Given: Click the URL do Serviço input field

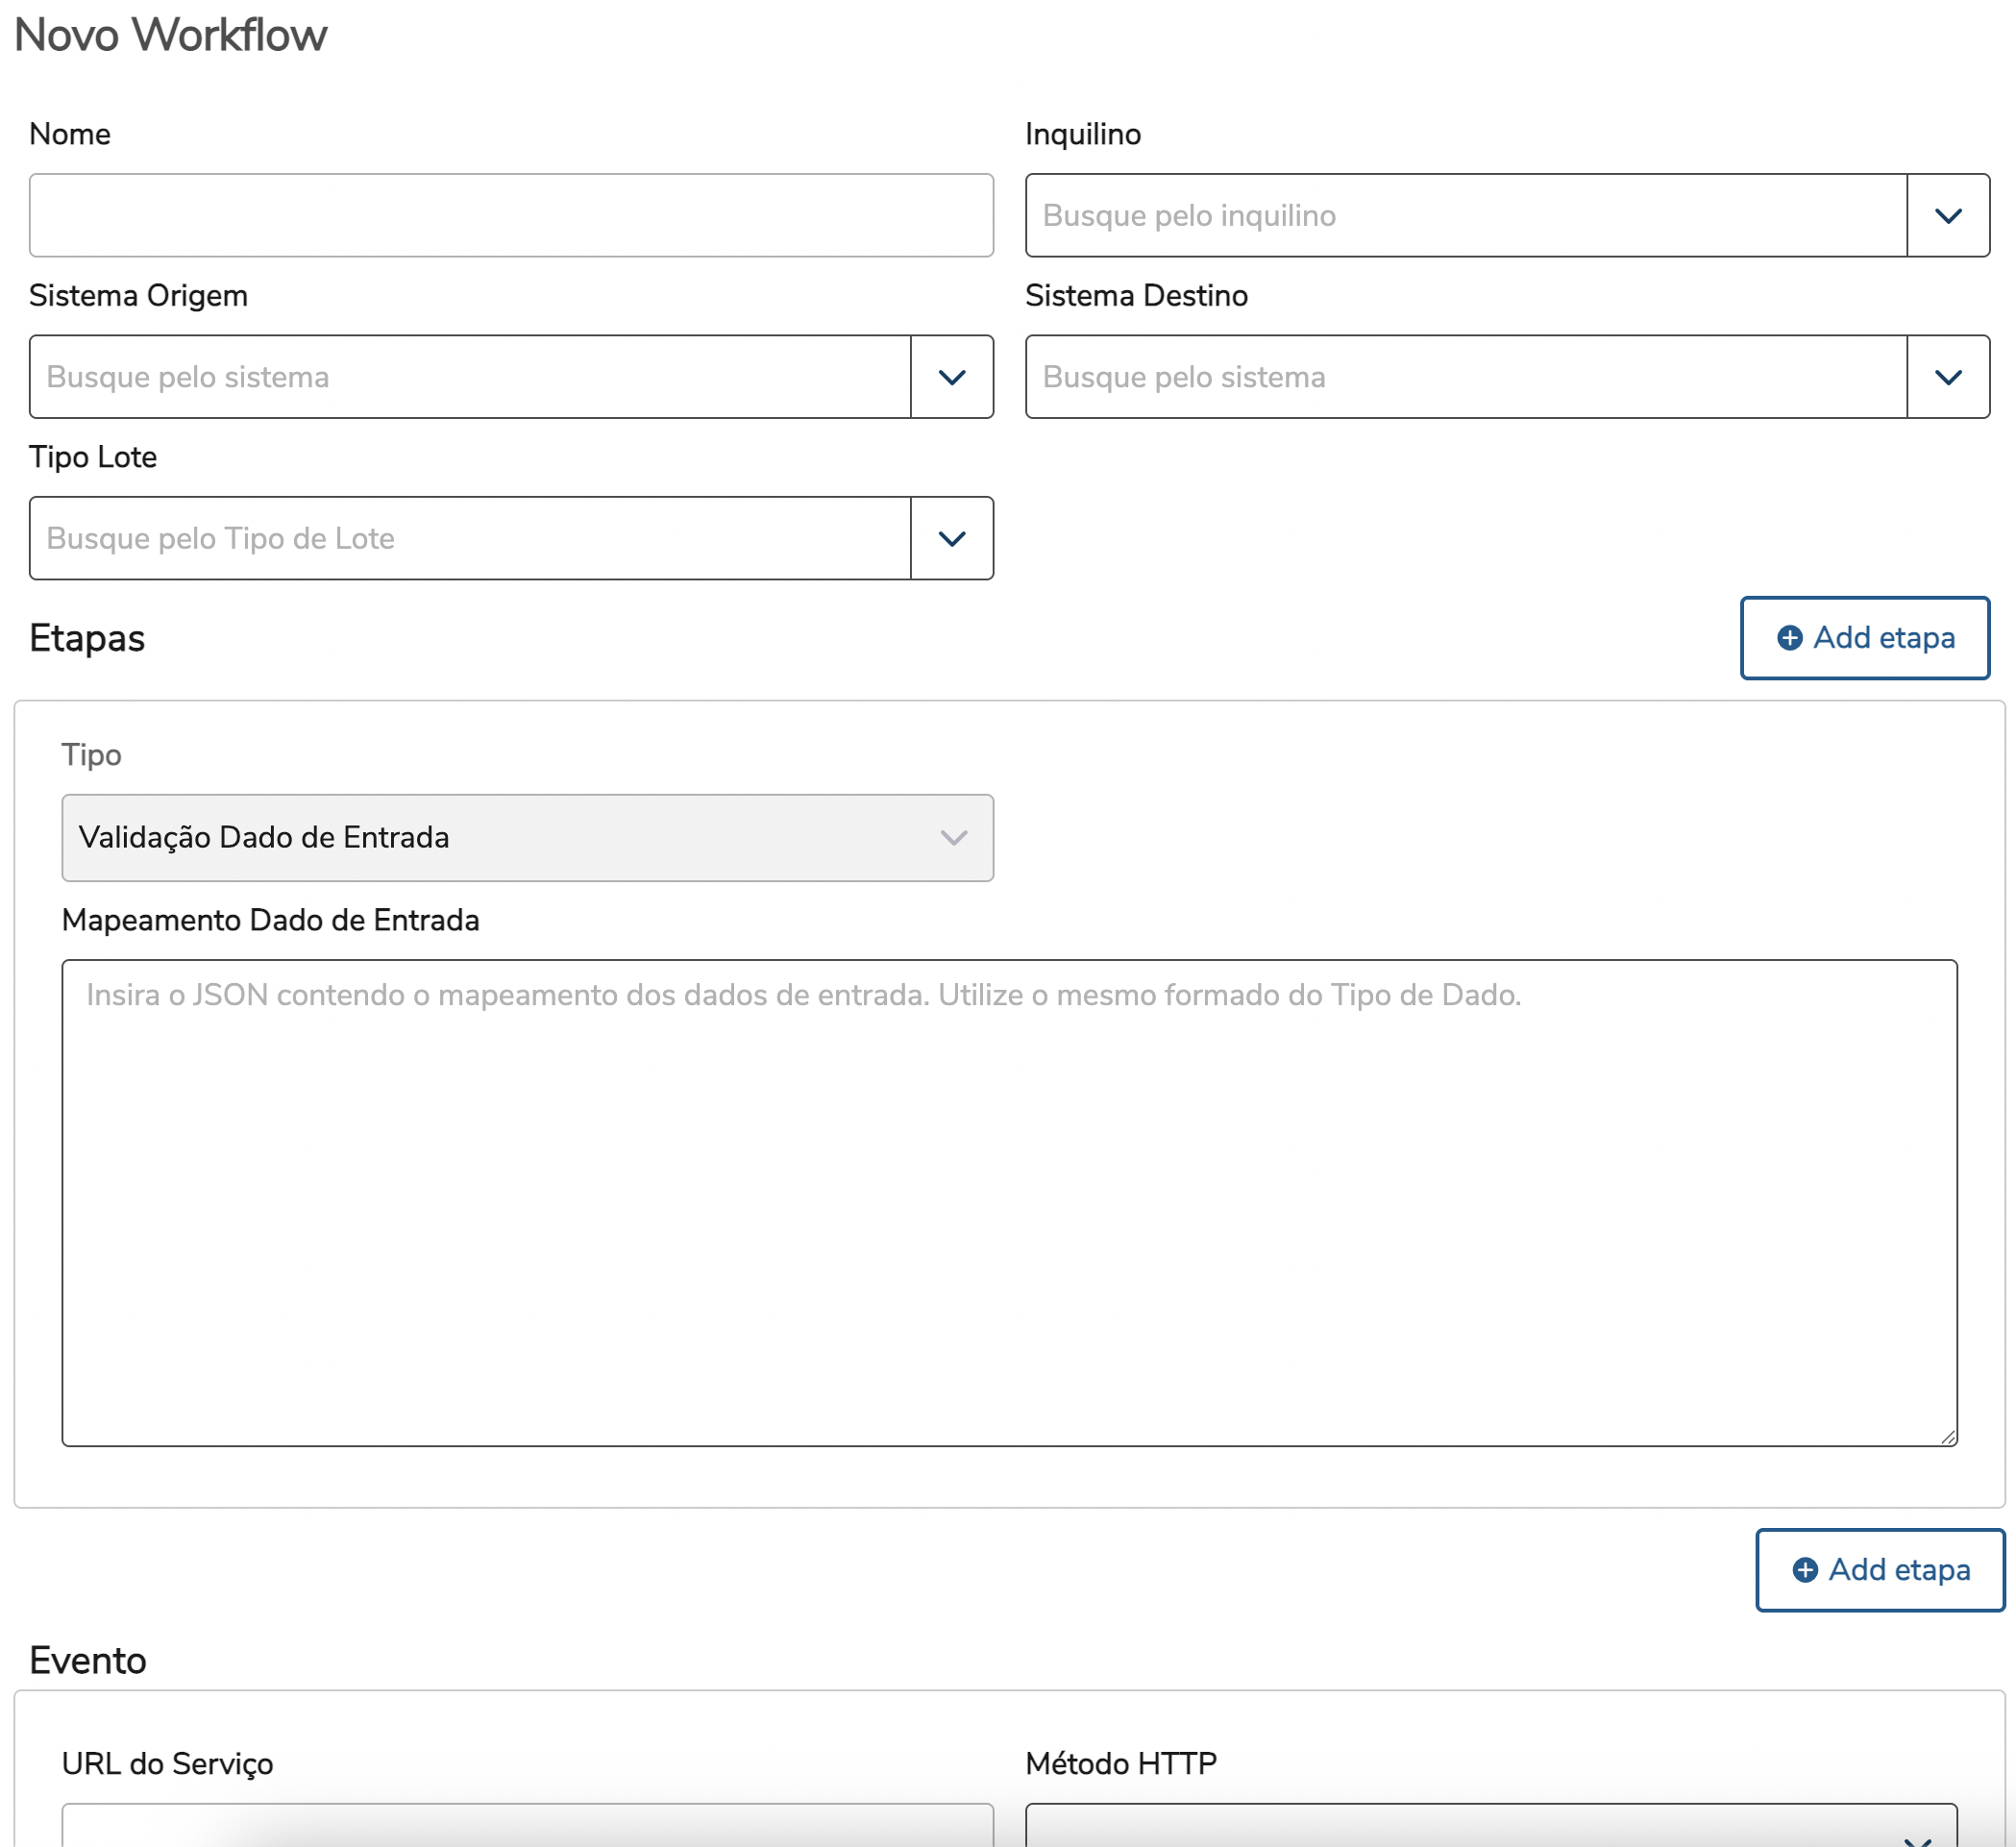Looking at the screenshot, I should (x=527, y=1828).
